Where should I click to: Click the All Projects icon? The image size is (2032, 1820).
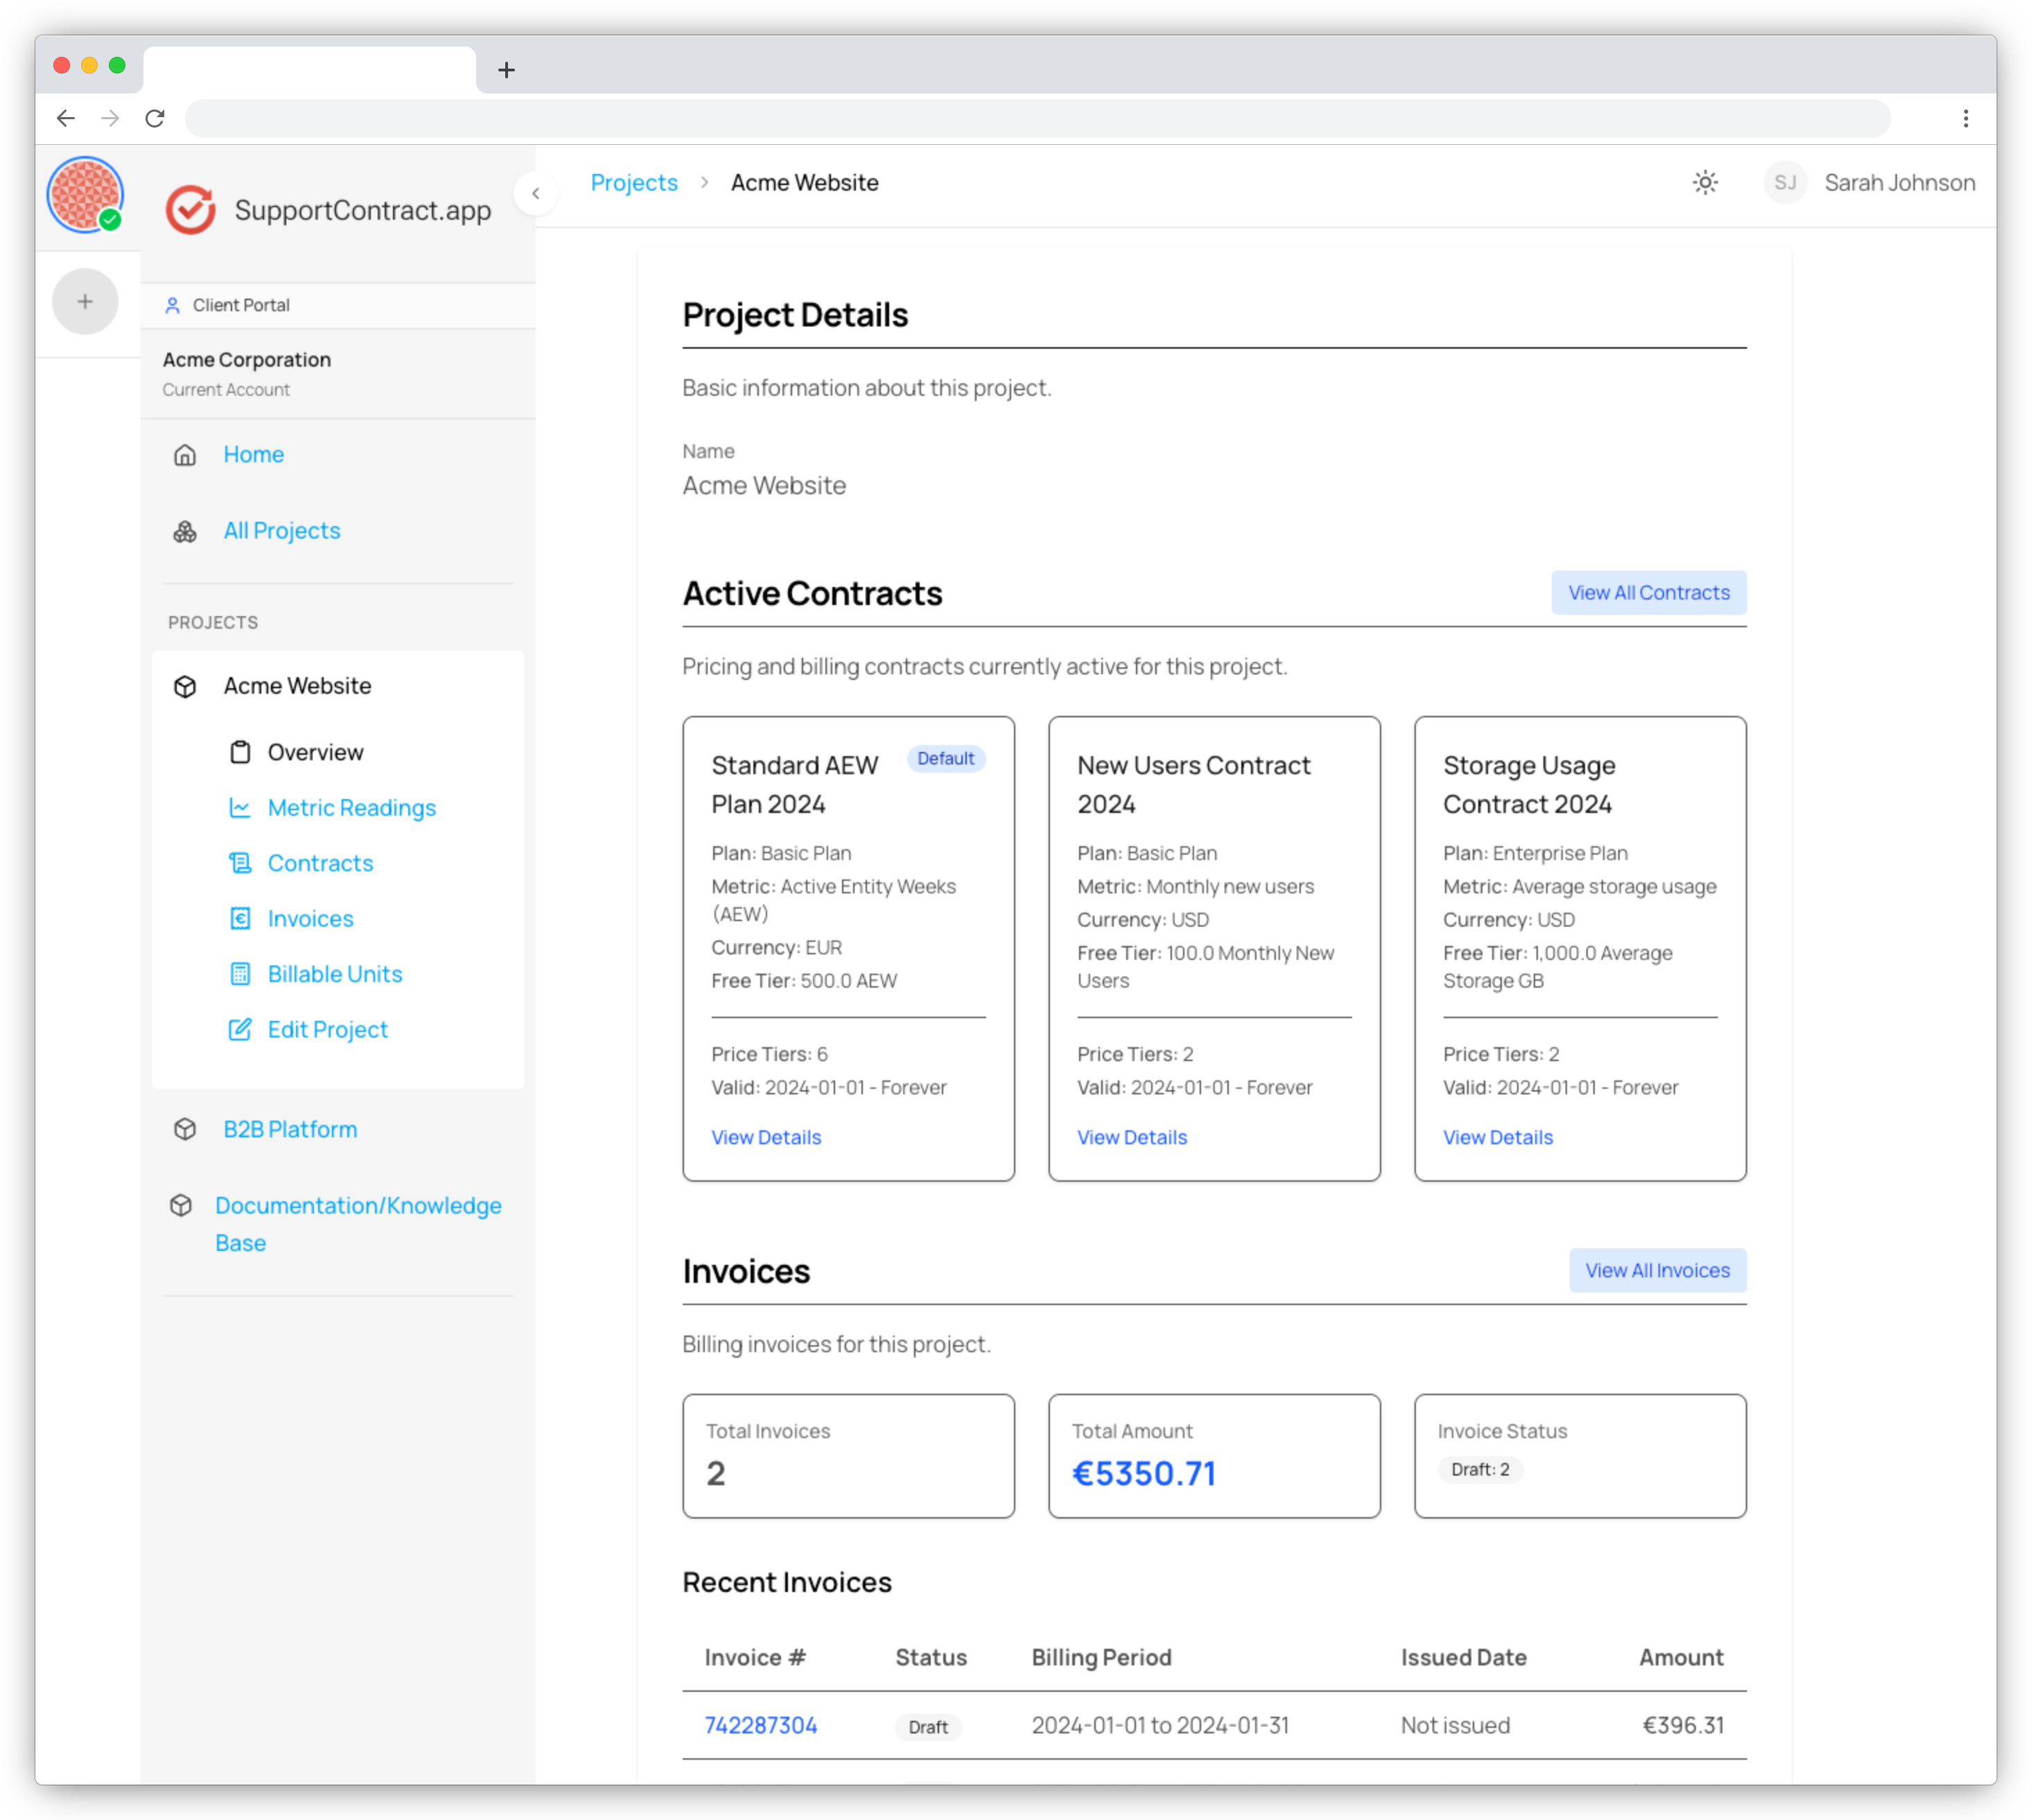(185, 532)
